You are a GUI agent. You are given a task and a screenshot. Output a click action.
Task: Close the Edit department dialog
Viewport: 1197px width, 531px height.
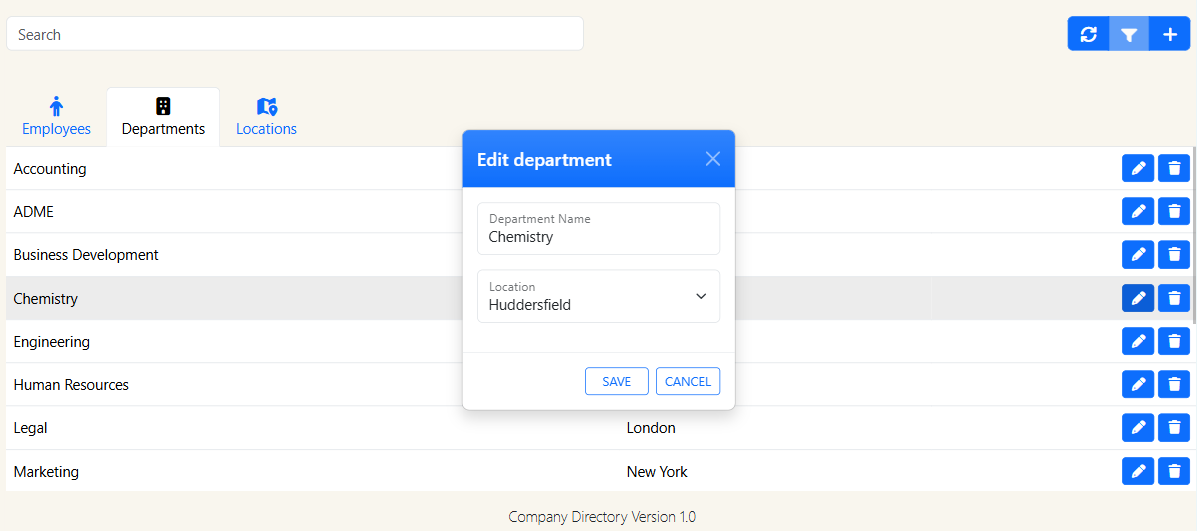(x=712, y=159)
